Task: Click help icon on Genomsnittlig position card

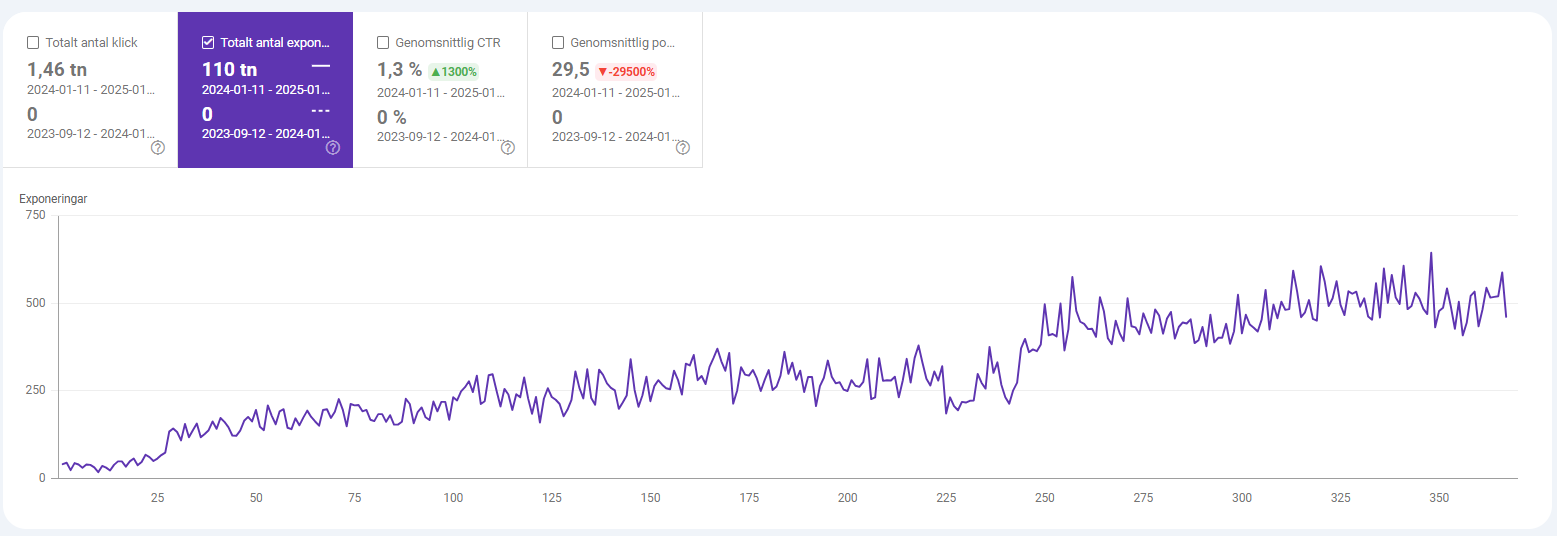Action: 683,148
